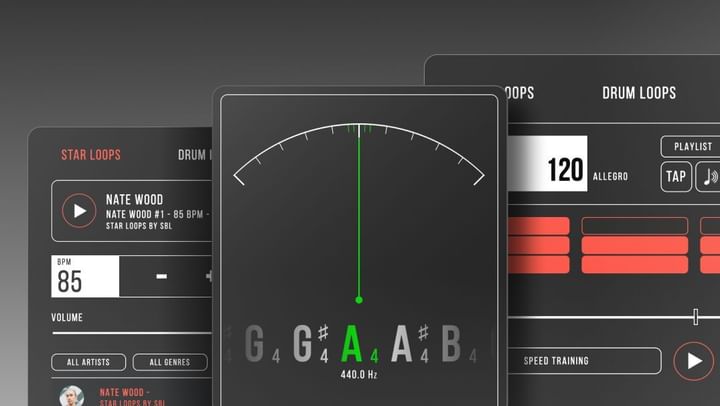The image size is (720, 406).
Task: Open the All Genres filter
Action: tap(170, 362)
